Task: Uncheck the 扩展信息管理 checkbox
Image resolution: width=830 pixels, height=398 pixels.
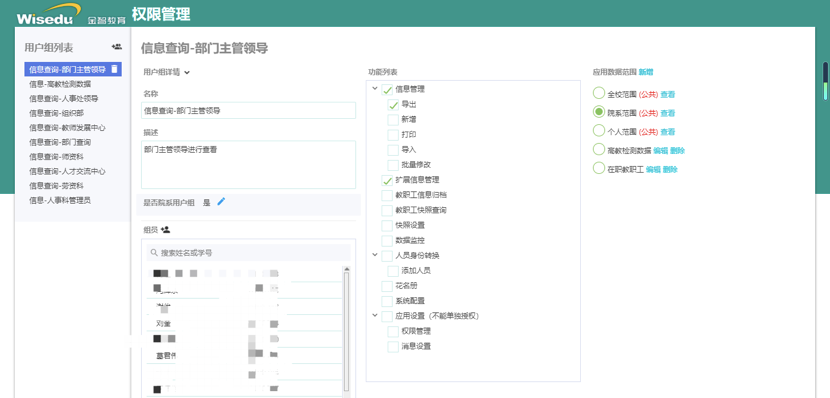Action: point(387,180)
